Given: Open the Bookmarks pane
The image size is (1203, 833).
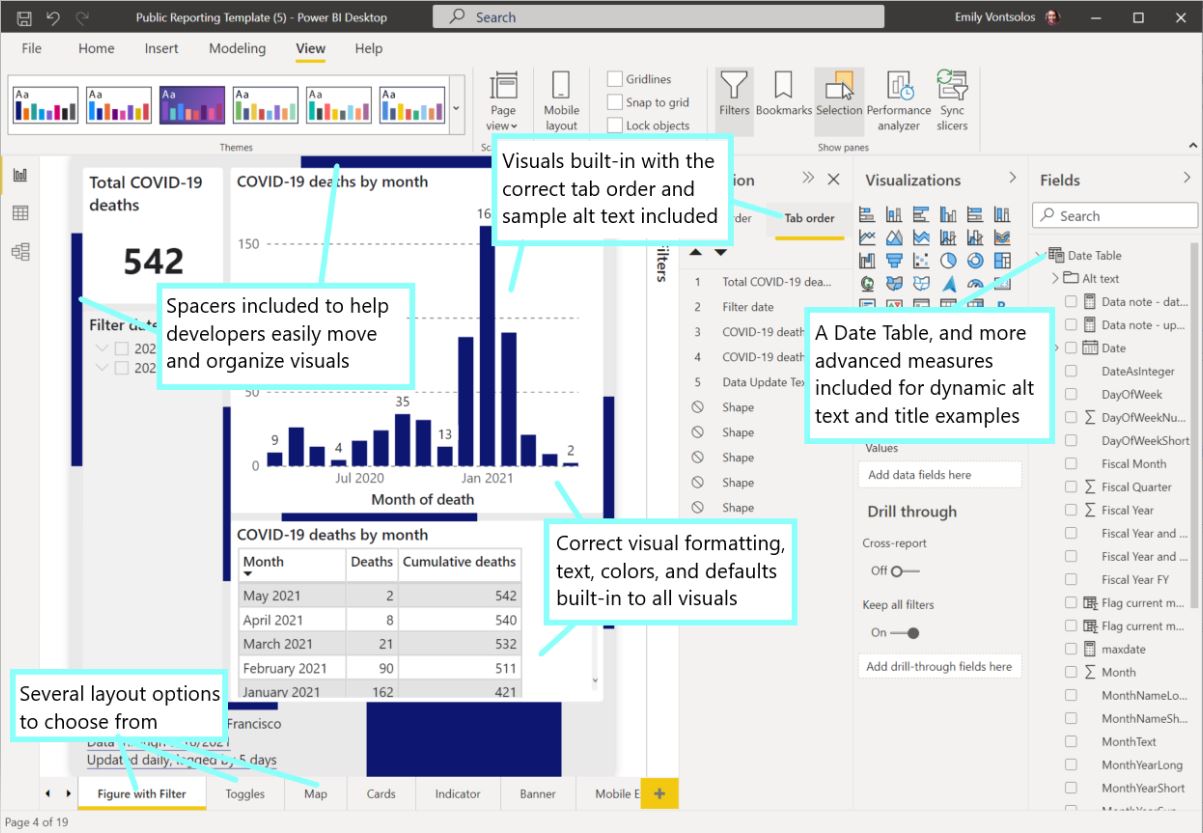Looking at the screenshot, I should [784, 99].
